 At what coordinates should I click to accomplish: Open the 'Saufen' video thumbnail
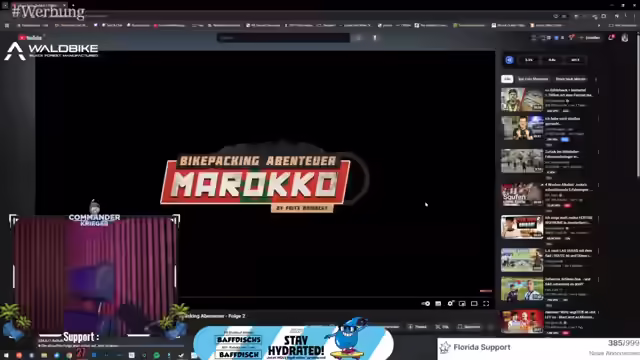coord(522,194)
